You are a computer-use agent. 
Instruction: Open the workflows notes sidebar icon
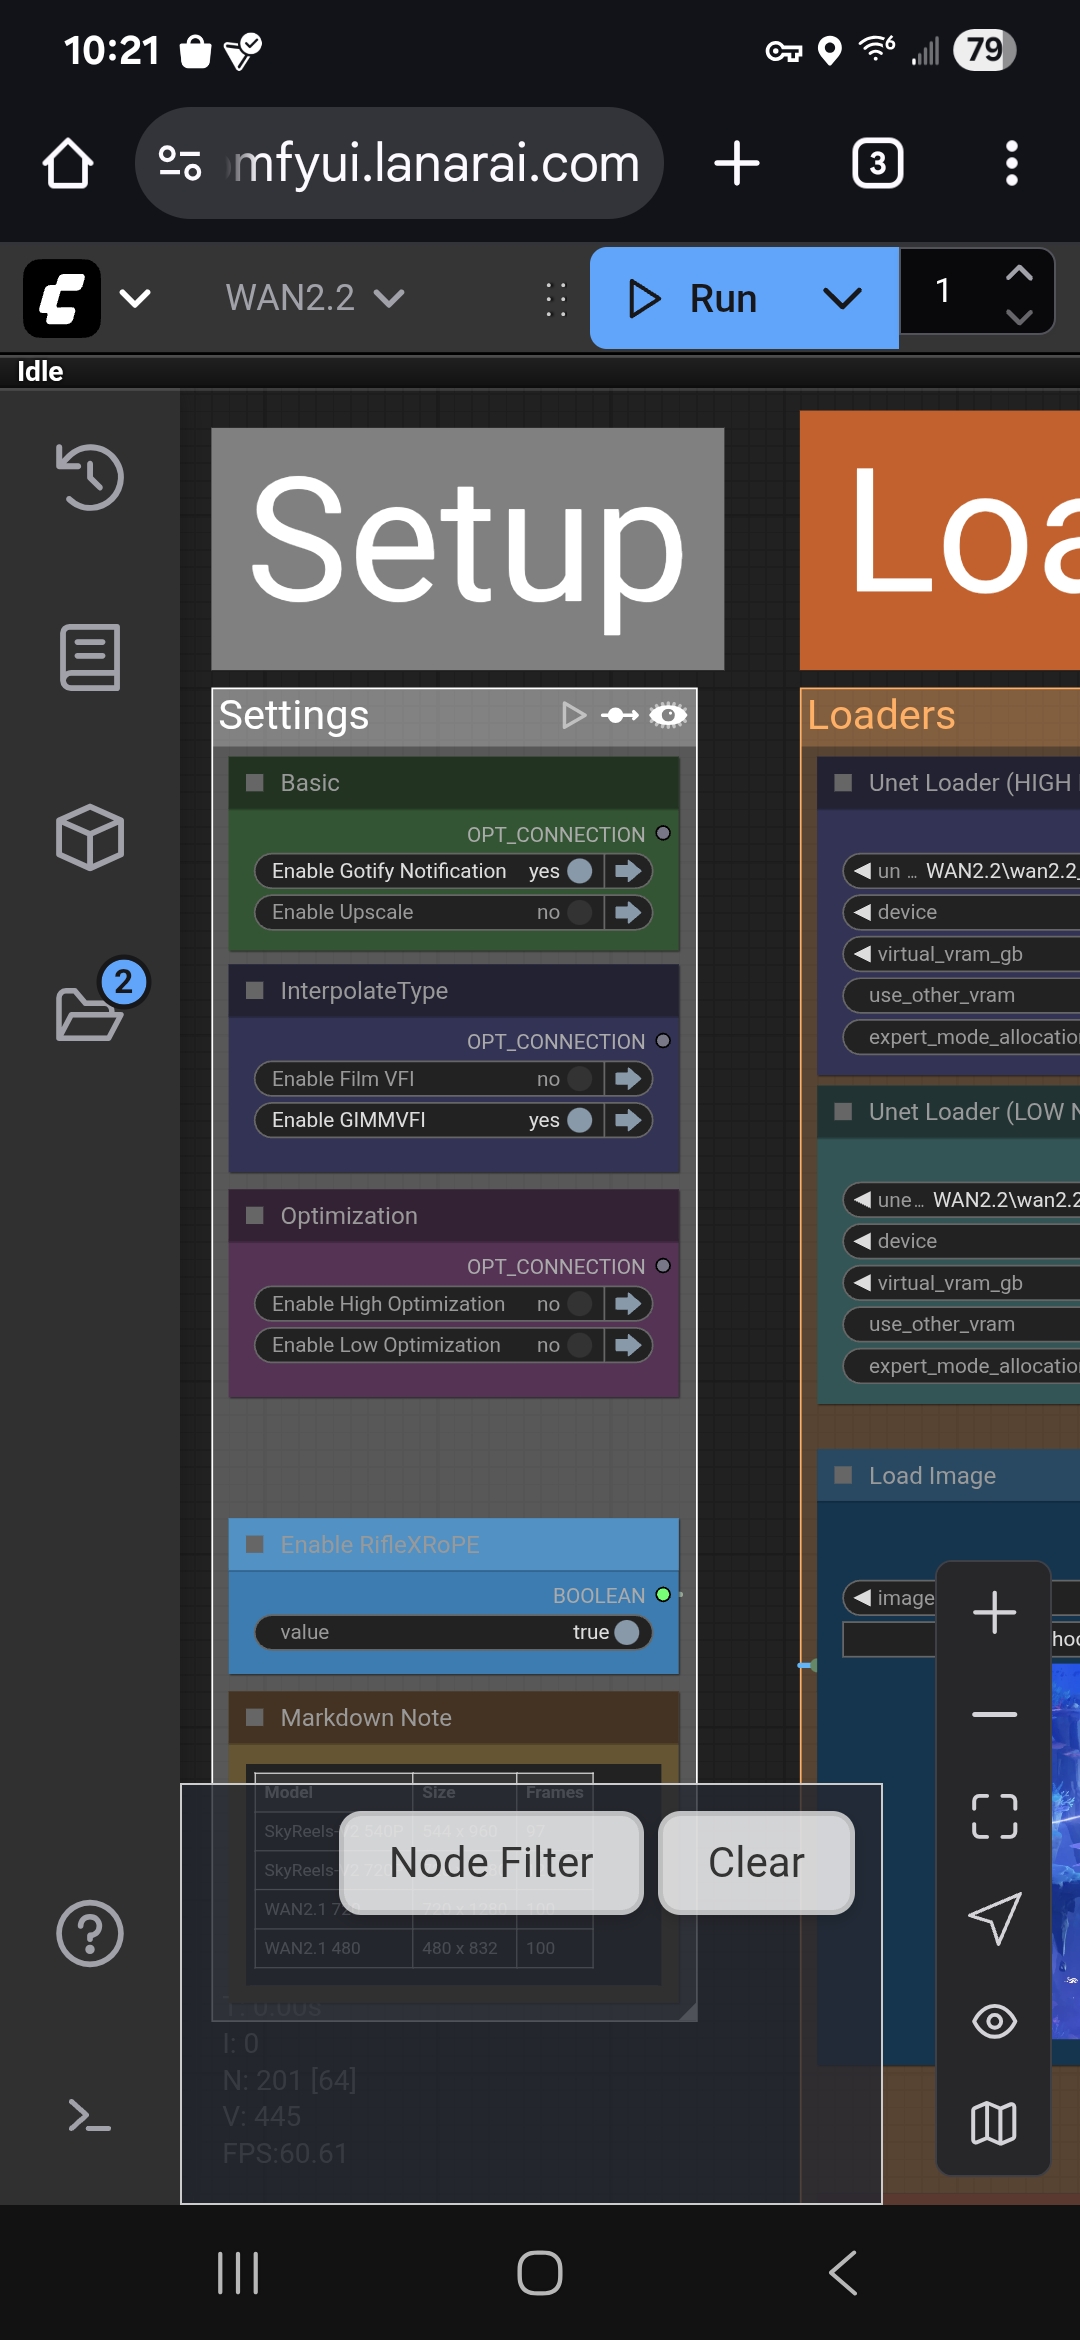point(90,657)
